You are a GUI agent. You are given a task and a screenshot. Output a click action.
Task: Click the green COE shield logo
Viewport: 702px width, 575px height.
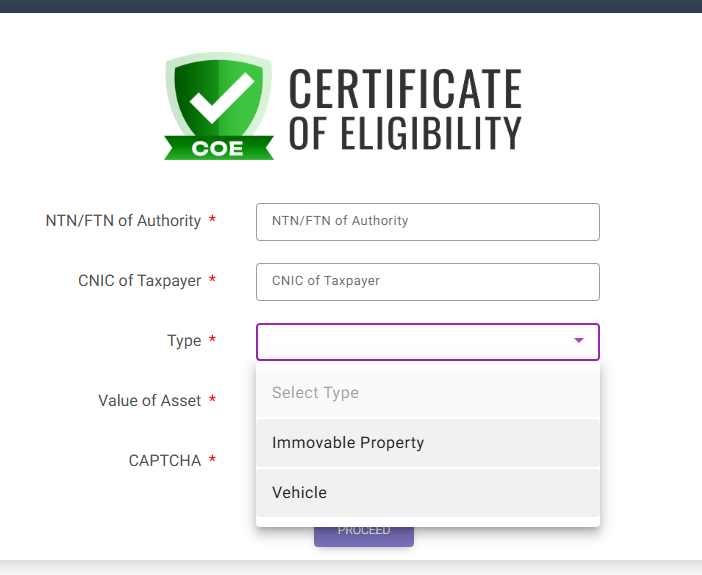click(x=219, y=106)
